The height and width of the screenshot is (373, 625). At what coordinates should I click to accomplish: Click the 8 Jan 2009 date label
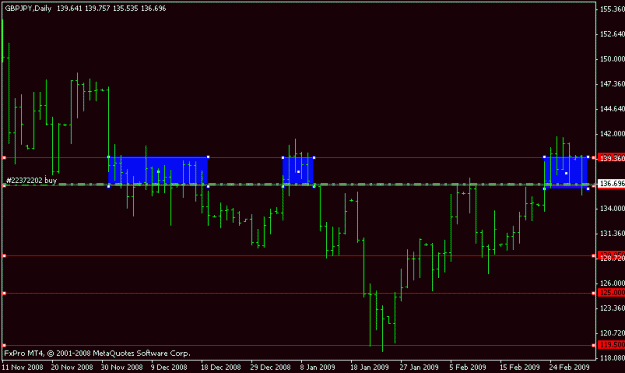tap(318, 367)
